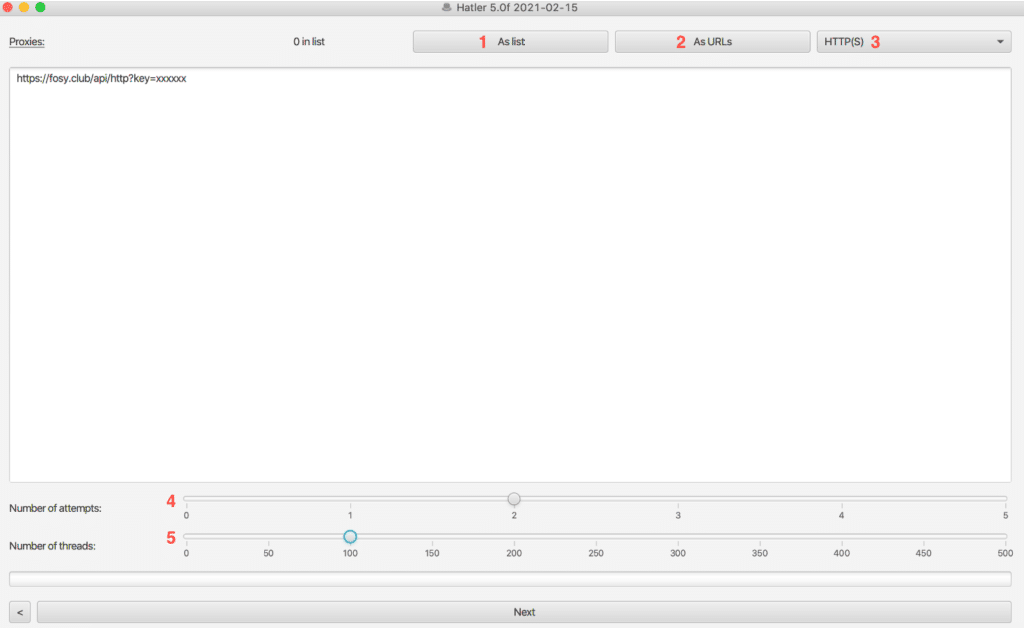Minimize window using the yellow button

point(24,7)
